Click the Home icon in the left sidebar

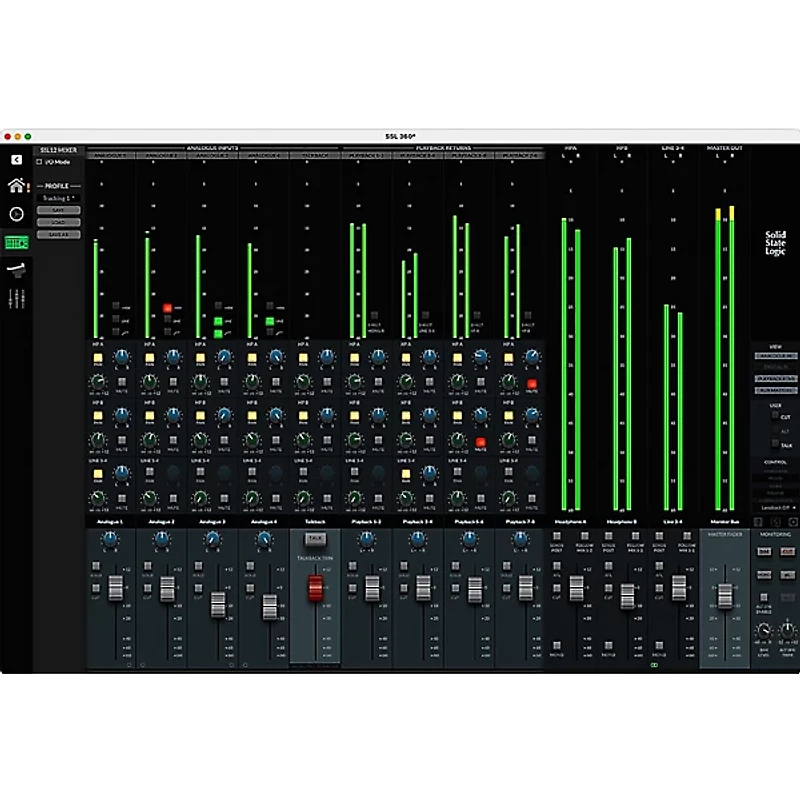17,185
